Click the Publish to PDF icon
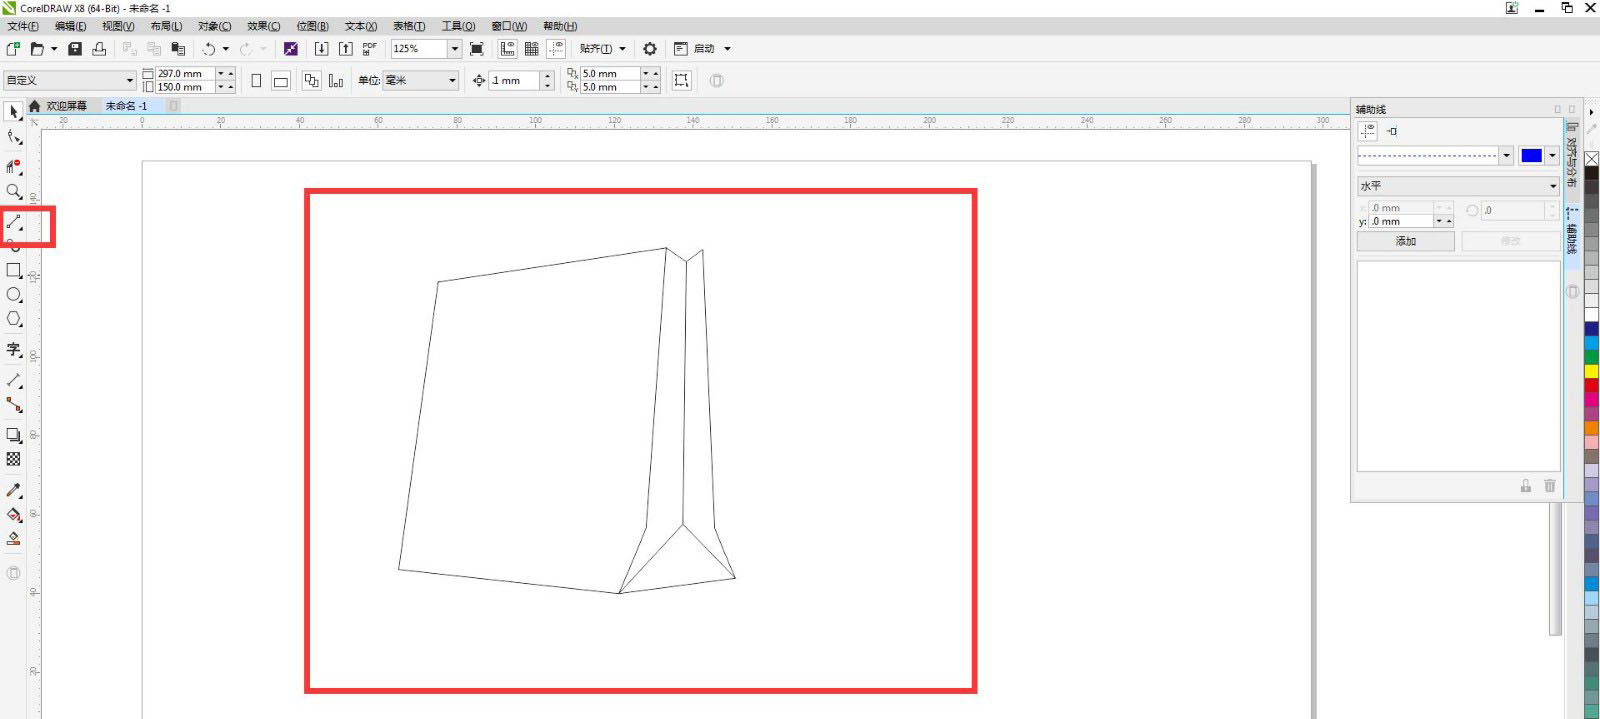Viewport: 1600px width, 719px height. [x=370, y=49]
